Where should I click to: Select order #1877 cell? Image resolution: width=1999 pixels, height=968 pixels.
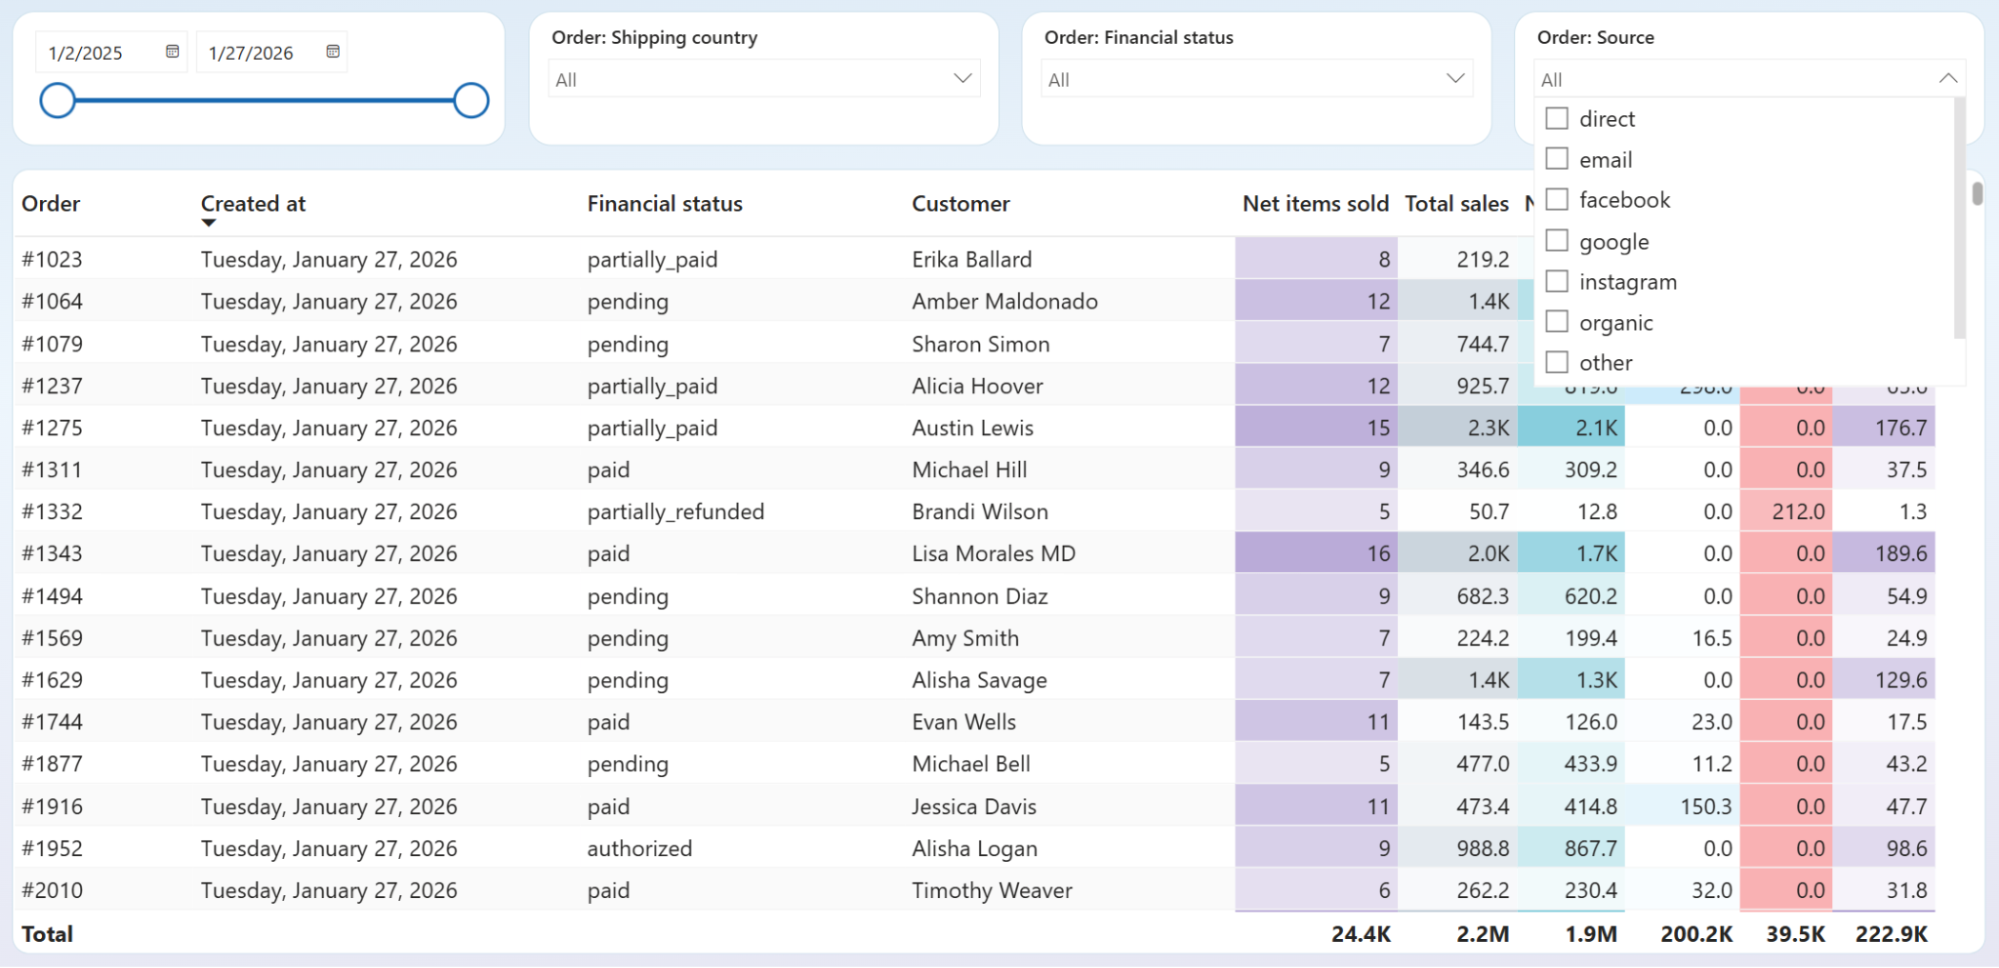pyautogui.click(x=52, y=765)
